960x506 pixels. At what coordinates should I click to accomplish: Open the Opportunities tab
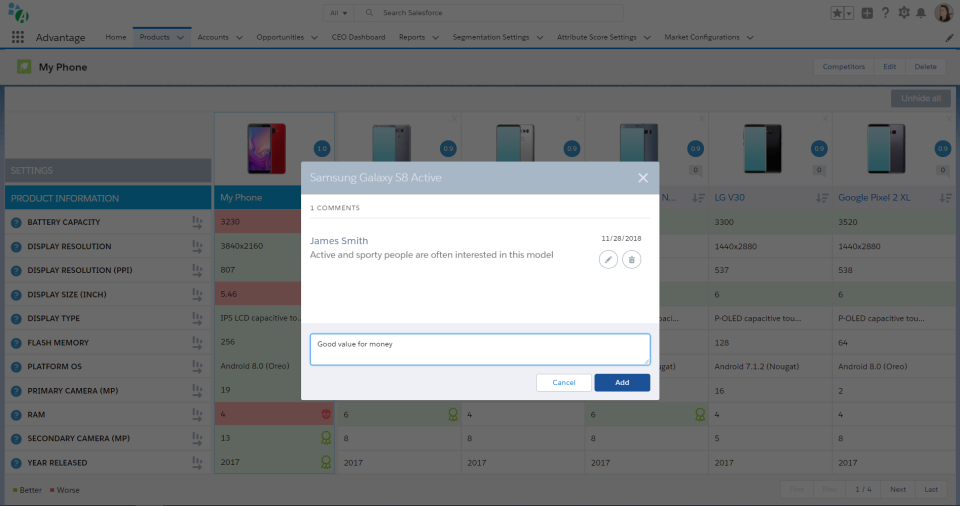280,37
